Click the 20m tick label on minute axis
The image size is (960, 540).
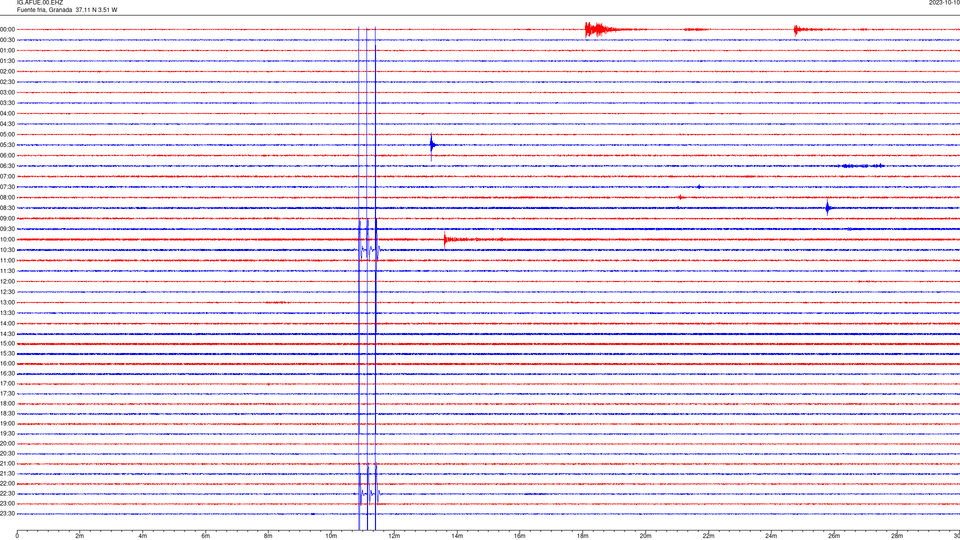pyautogui.click(x=645, y=536)
